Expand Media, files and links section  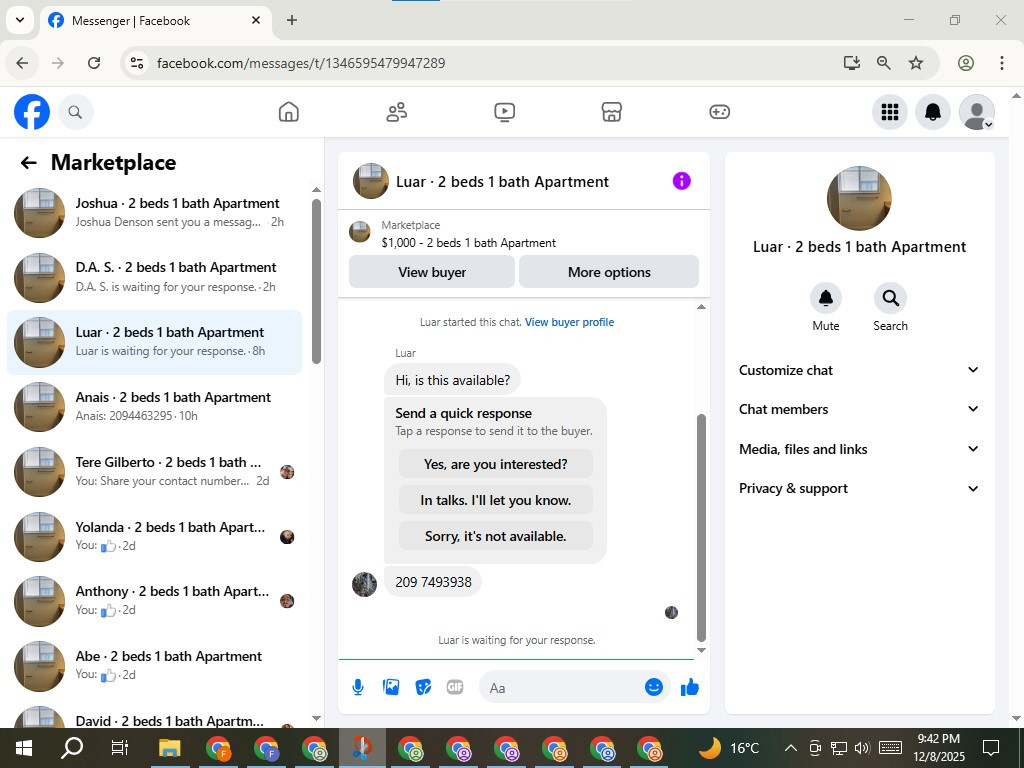coord(859,449)
